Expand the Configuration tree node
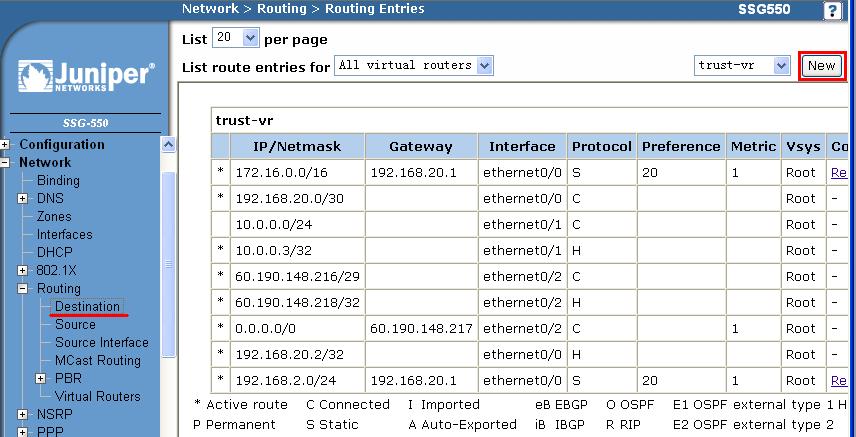856x437 pixels. (x=5, y=145)
